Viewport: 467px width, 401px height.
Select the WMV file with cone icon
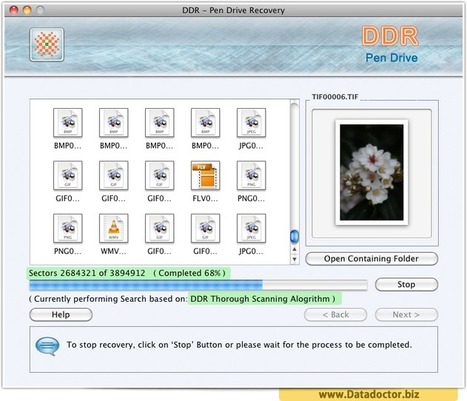click(x=114, y=228)
